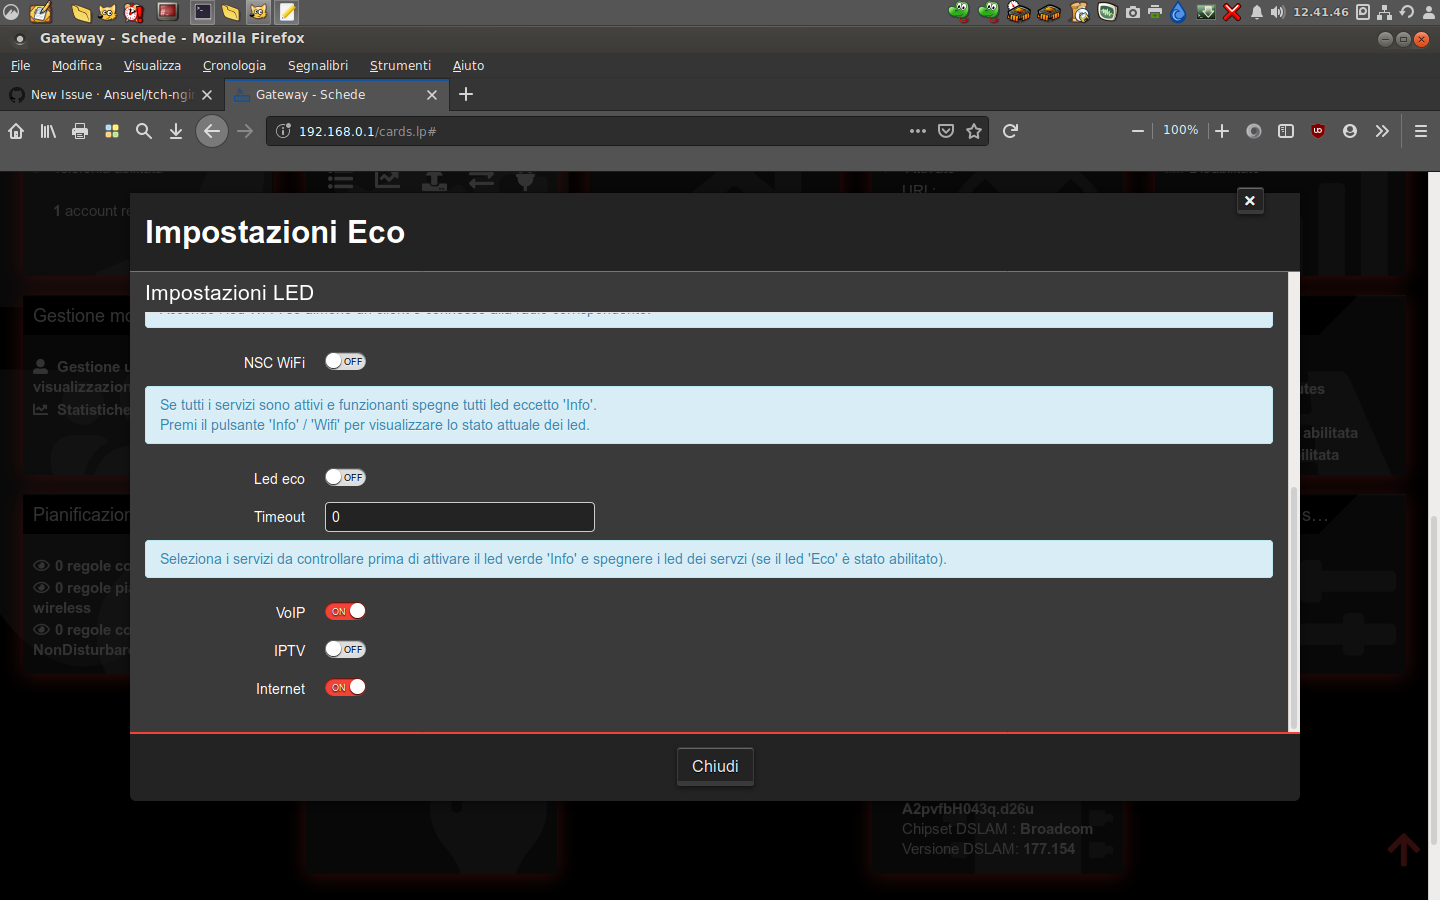Click the Print page icon

coord(79,131)
